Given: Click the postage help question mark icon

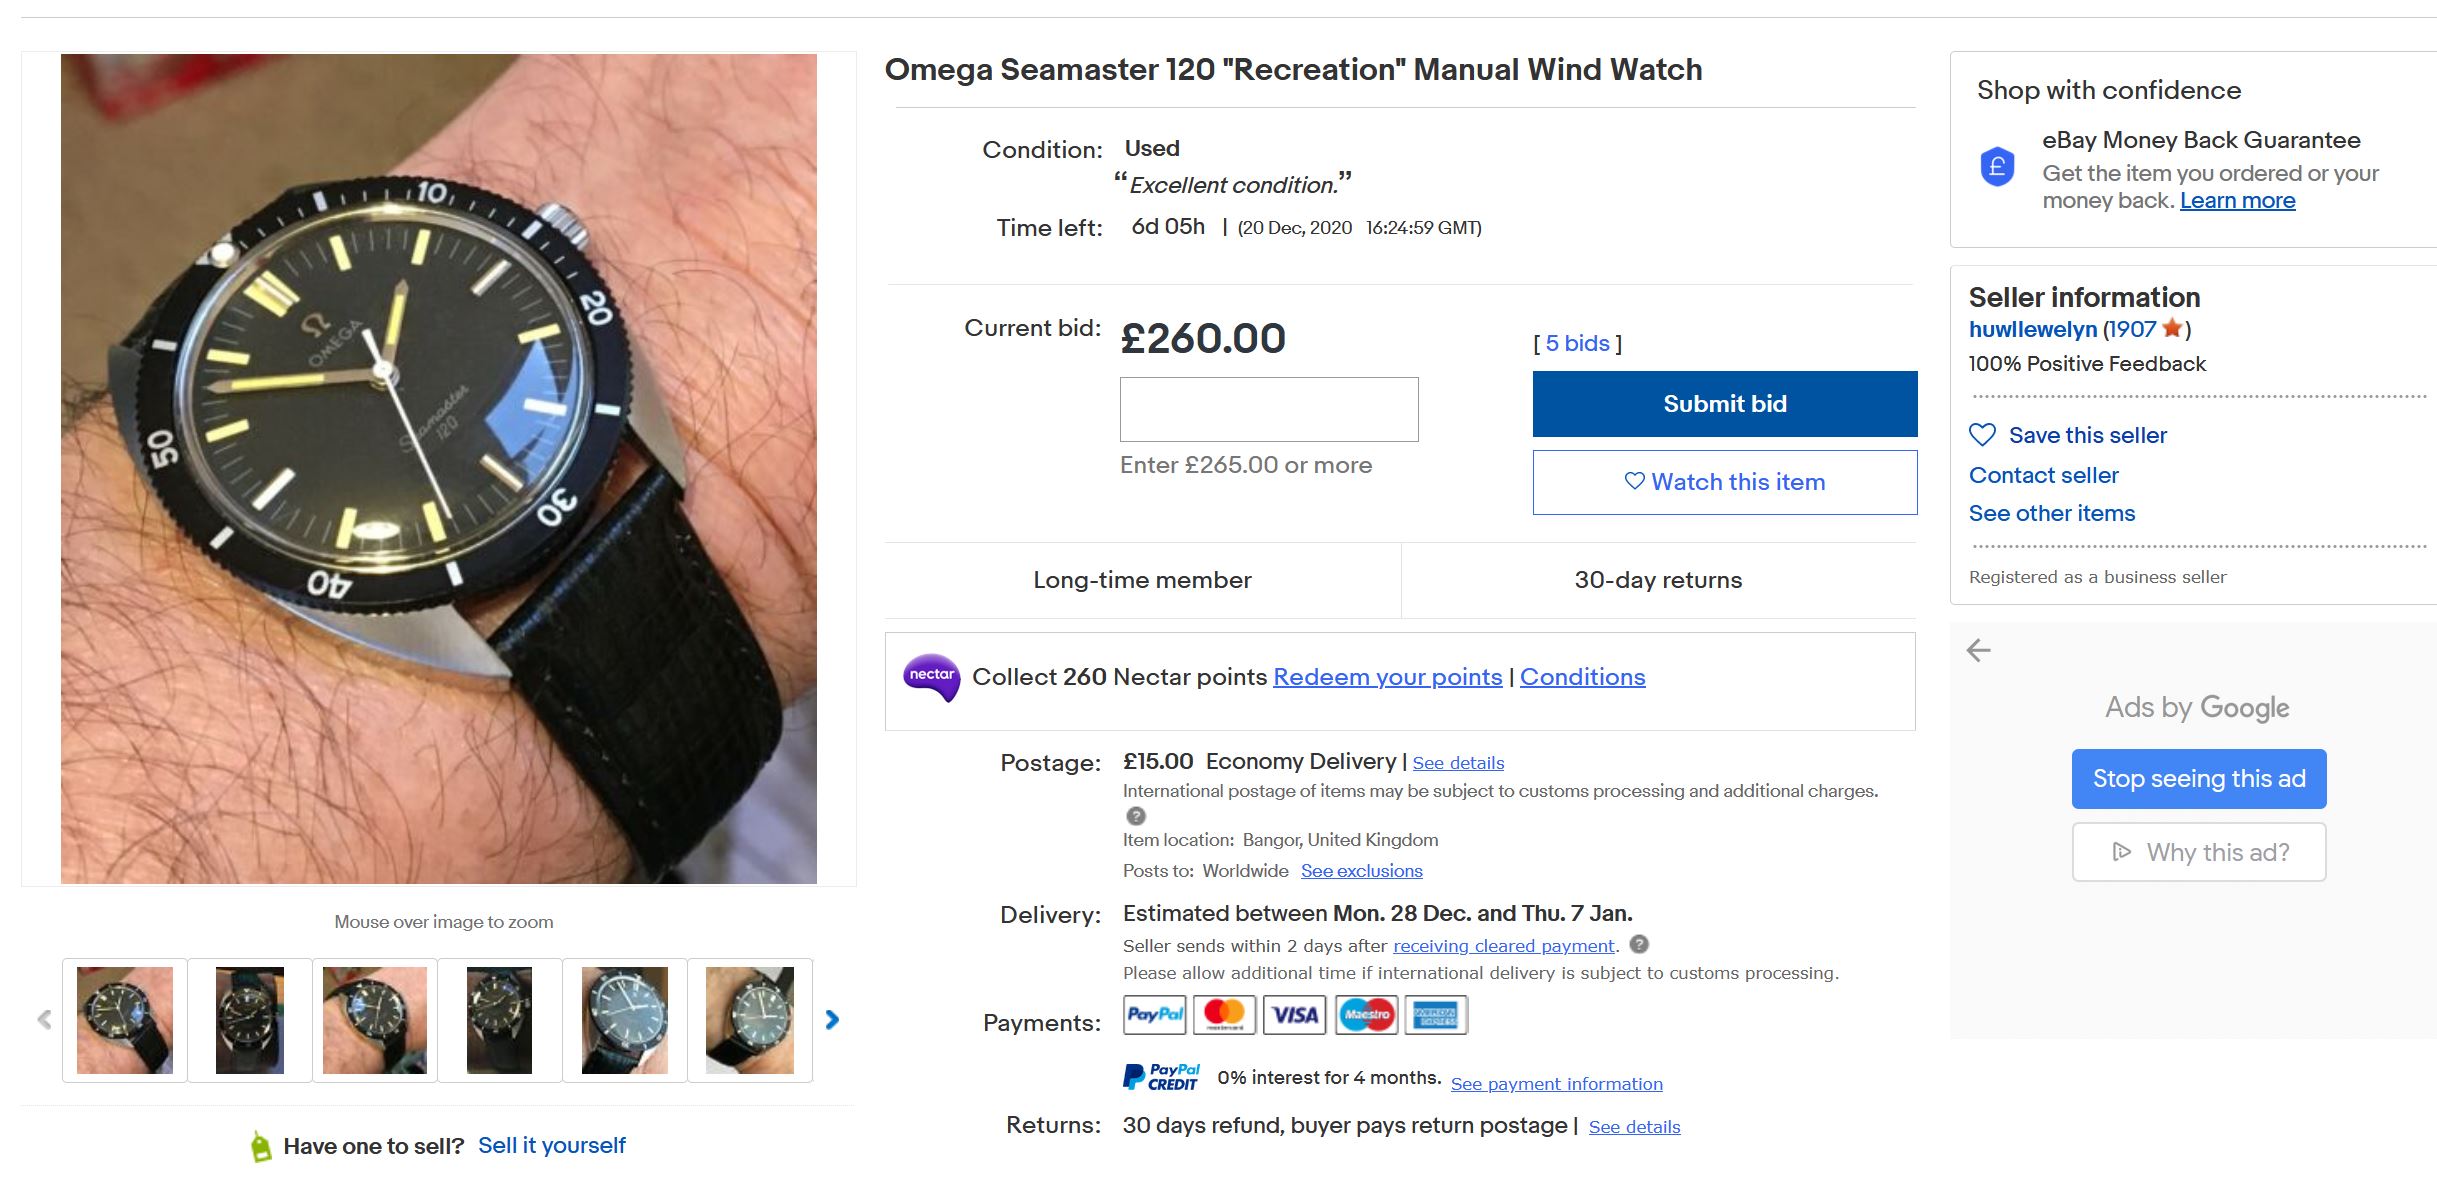Looking at the screenshot, I should pyautogui.click(x=1136, y=816).
